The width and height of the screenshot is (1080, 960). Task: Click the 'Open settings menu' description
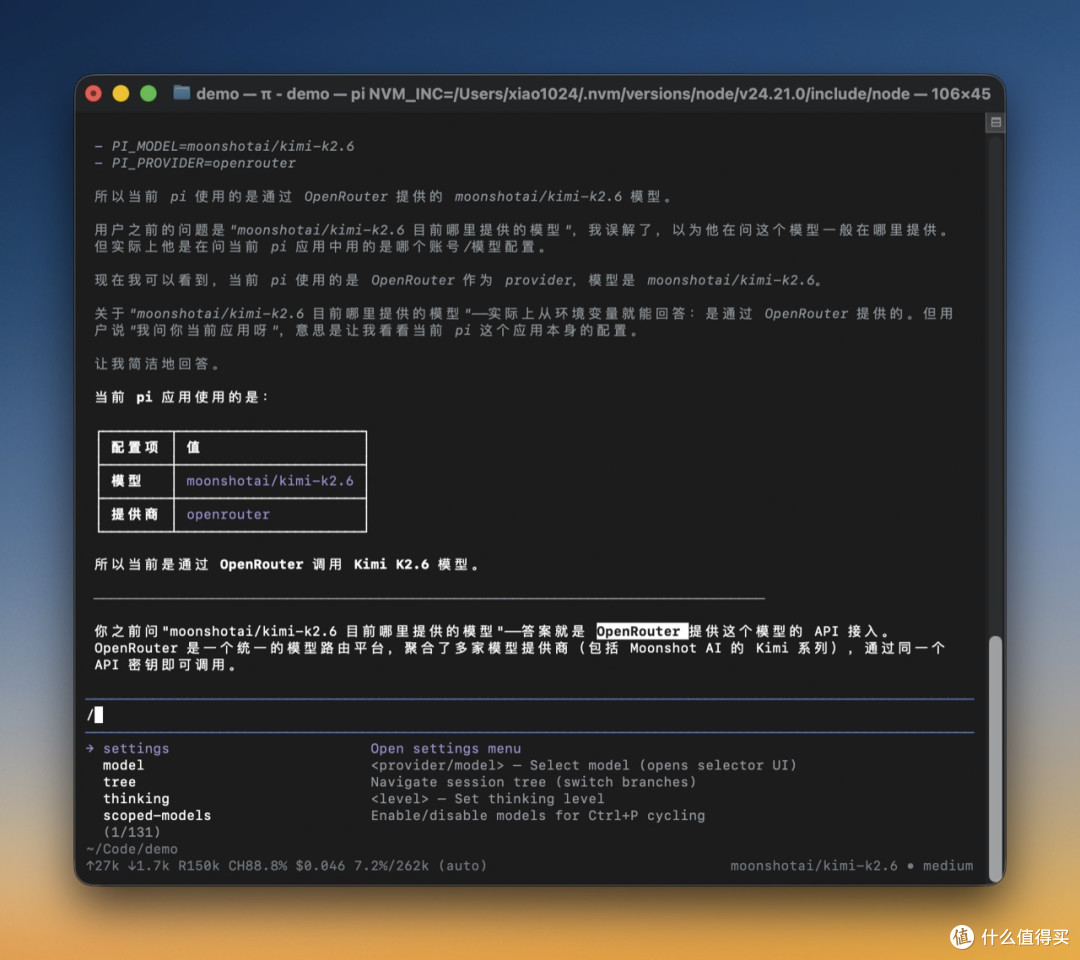pos(446,749)
